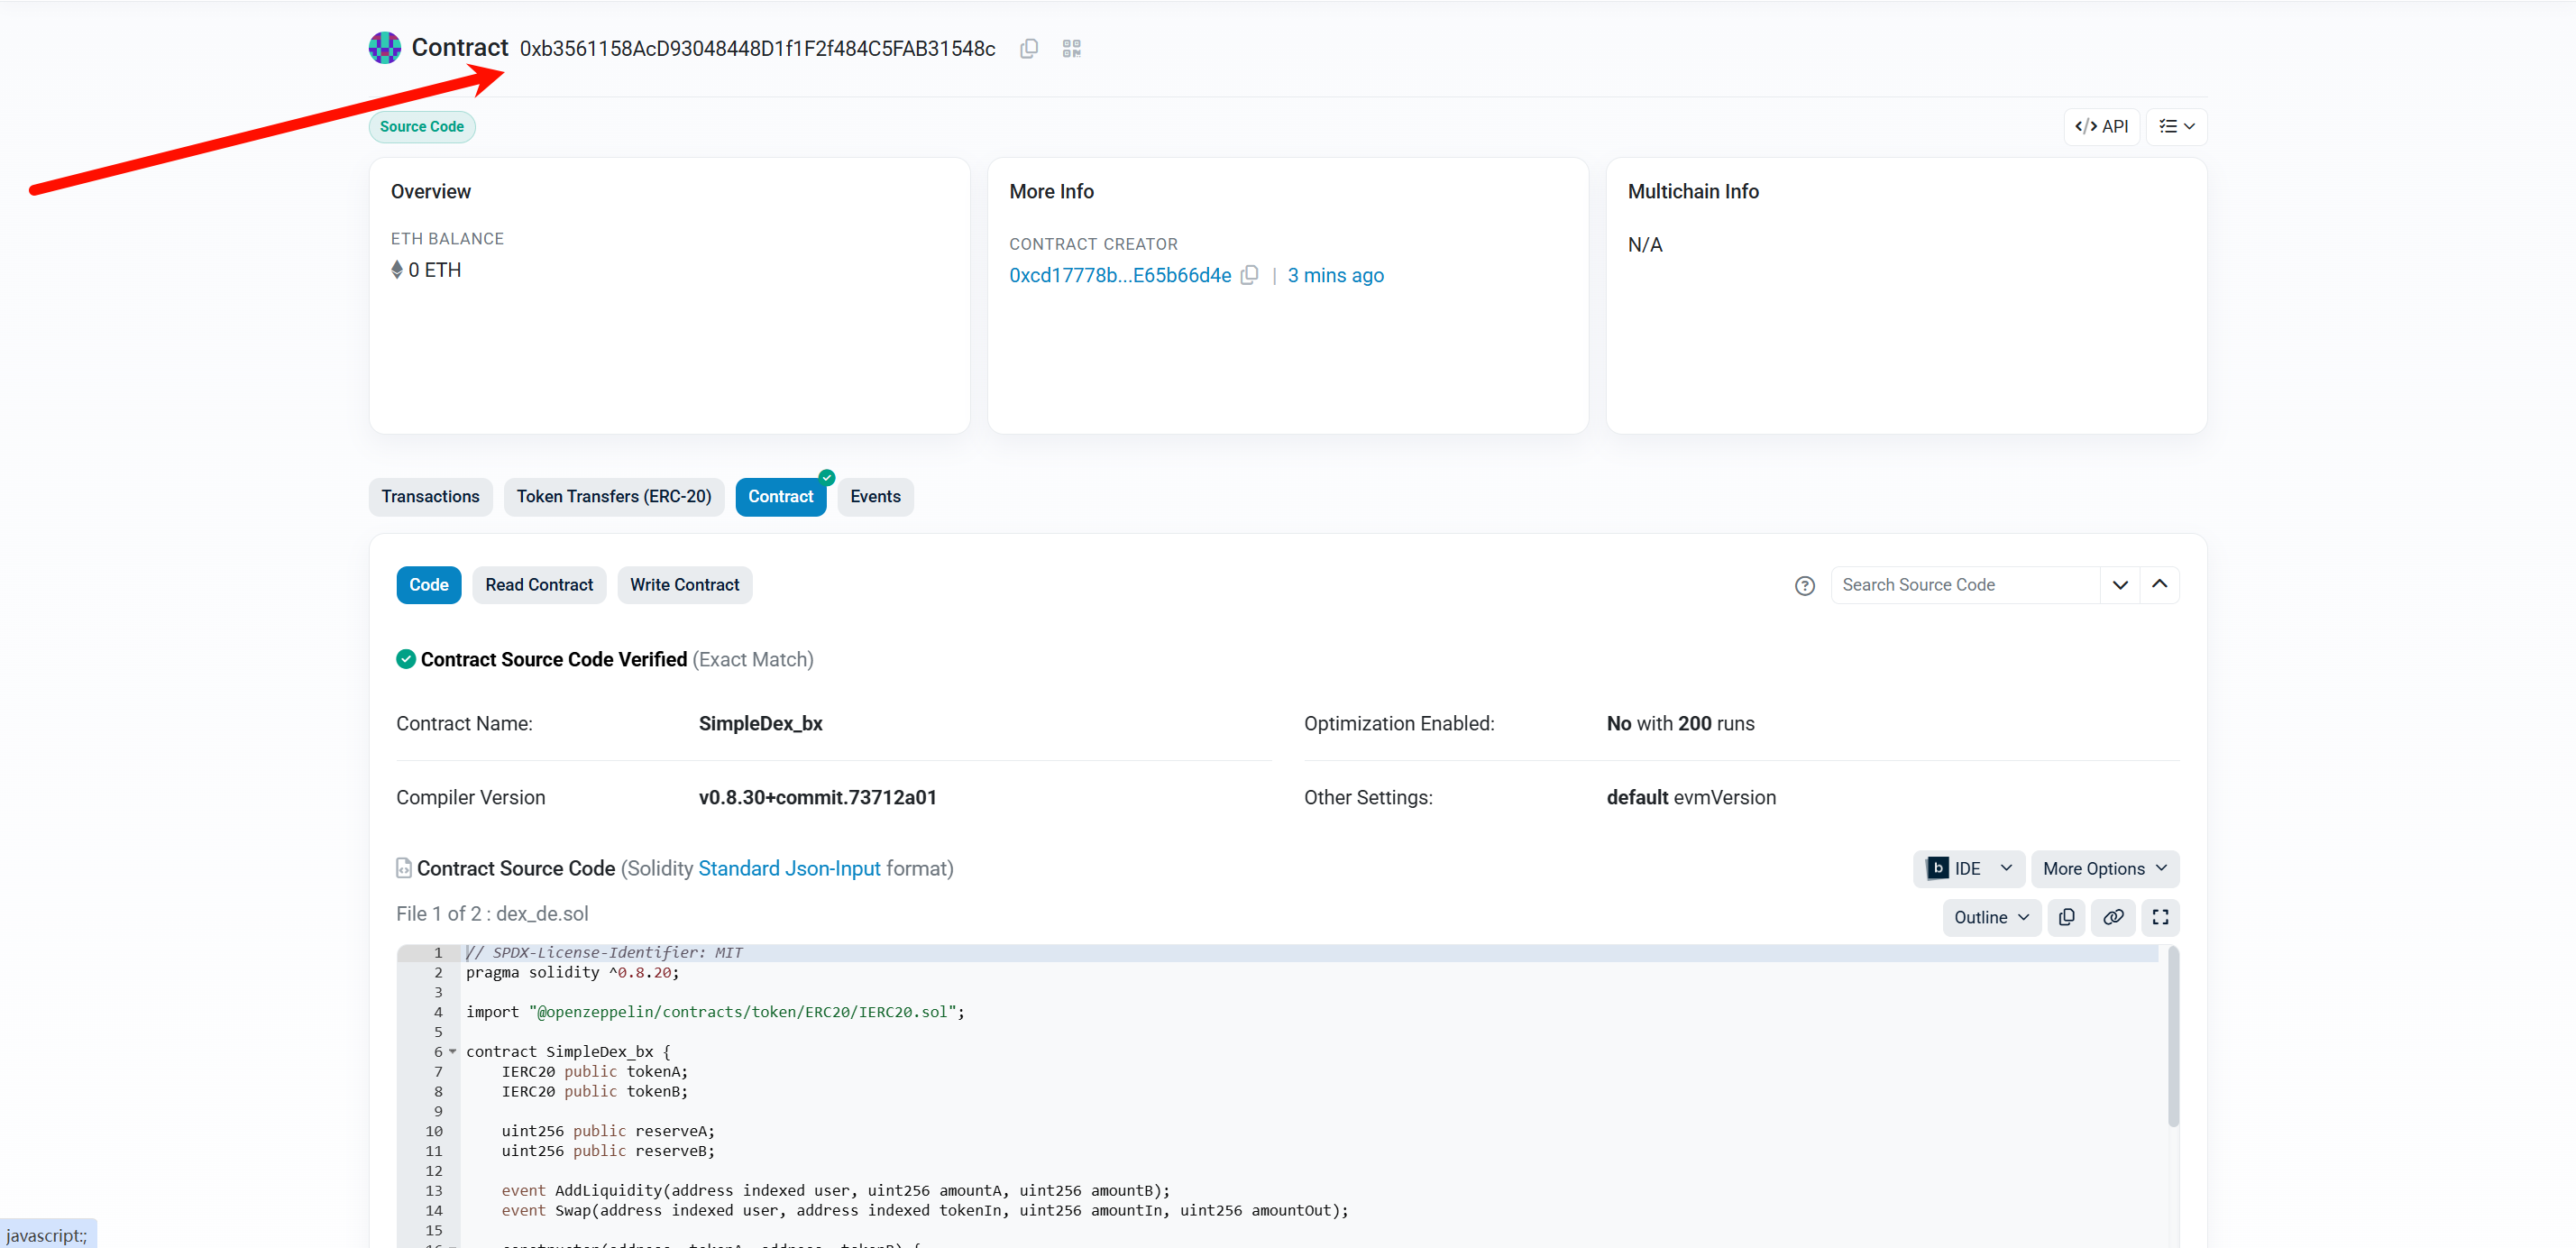
Task: Open the Token Transfers (ERC-20) tab
Action: coord(613,497)
